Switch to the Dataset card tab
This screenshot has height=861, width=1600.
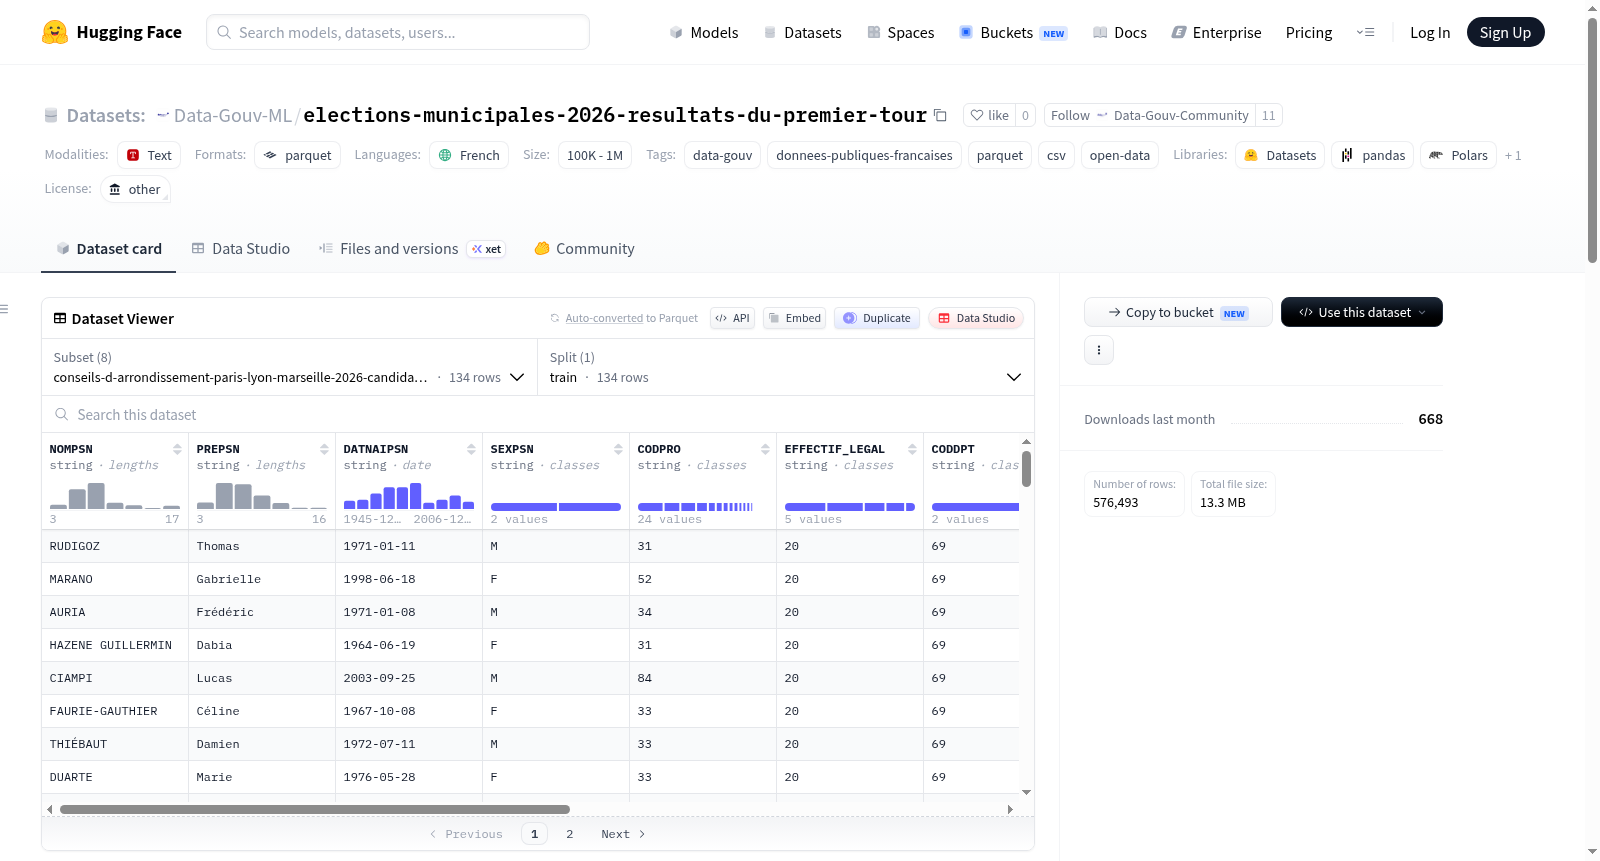tap(109, 248)
